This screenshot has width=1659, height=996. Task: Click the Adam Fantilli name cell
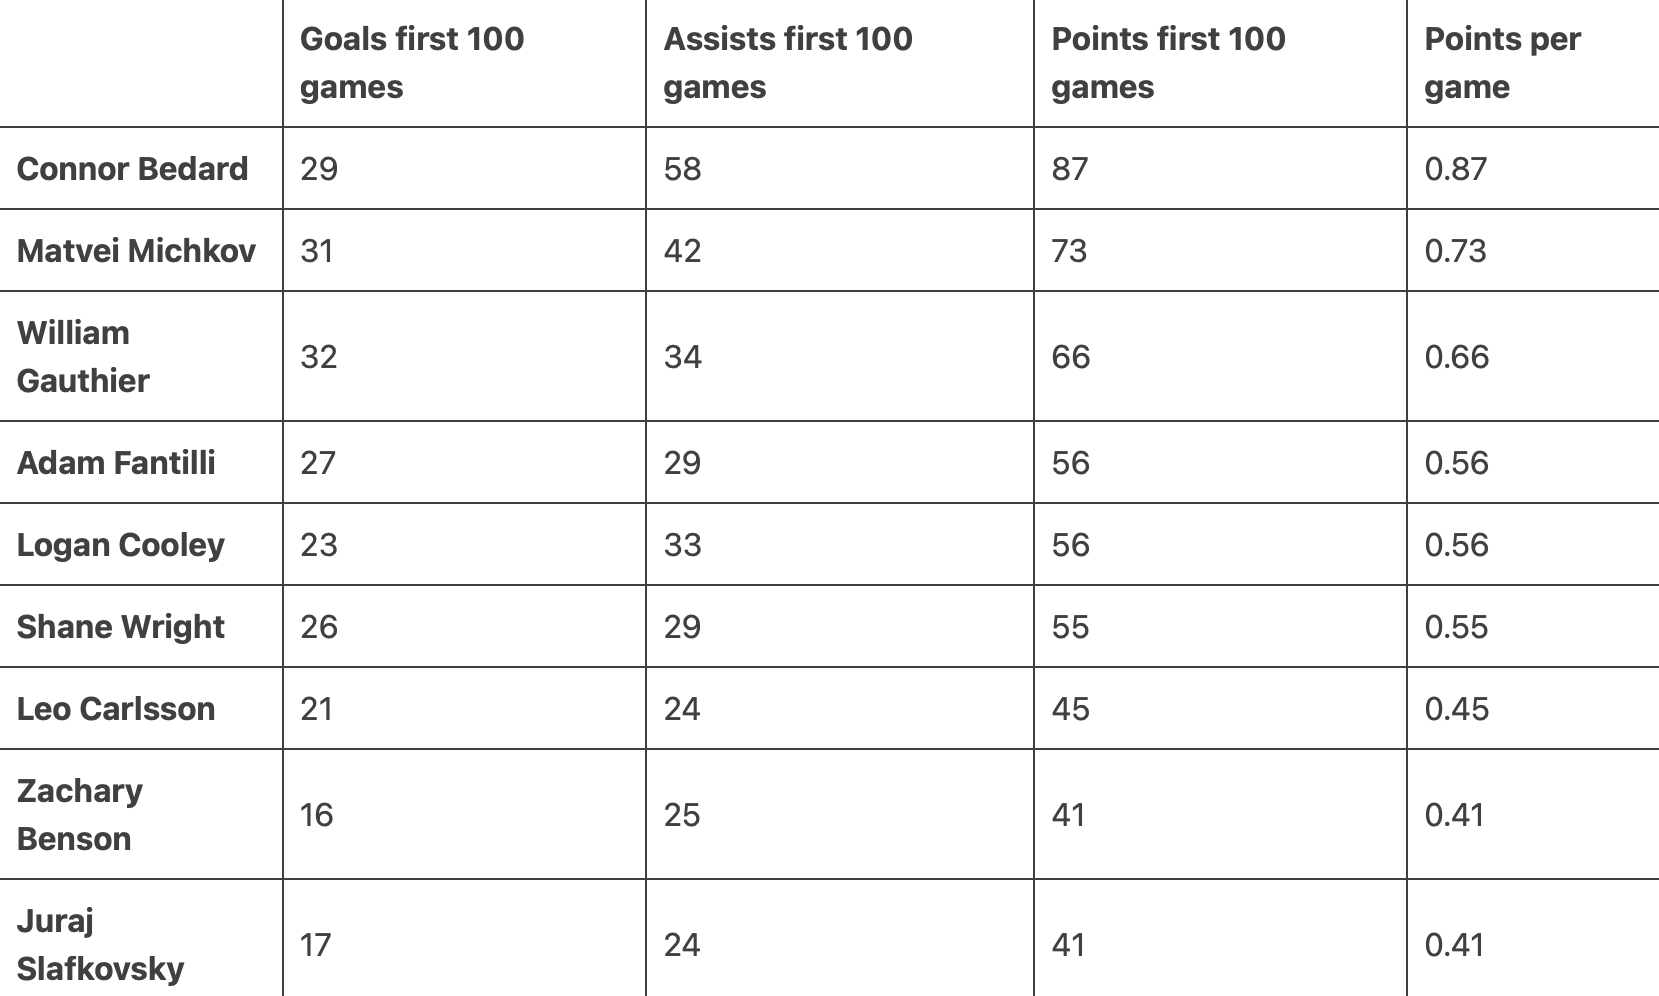(116, 462)
